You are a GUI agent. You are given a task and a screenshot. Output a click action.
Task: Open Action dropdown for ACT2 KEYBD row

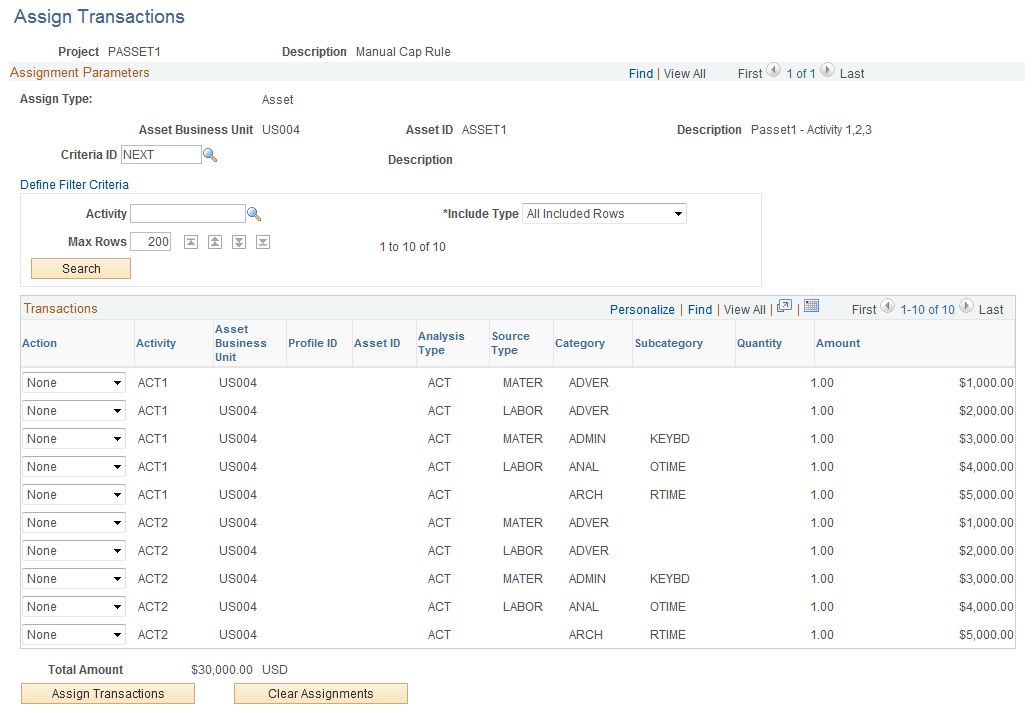[x=73, y=579]
